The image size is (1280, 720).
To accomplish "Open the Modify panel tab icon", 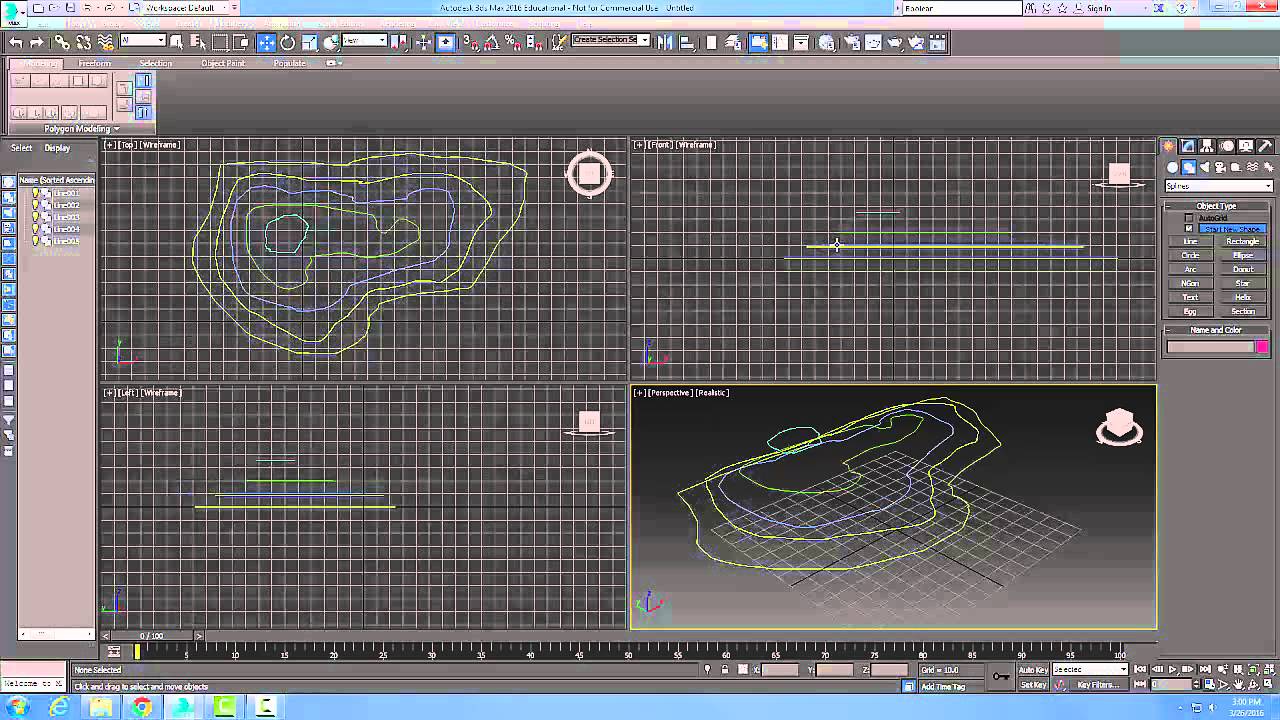I will [x=1187, y=146].
